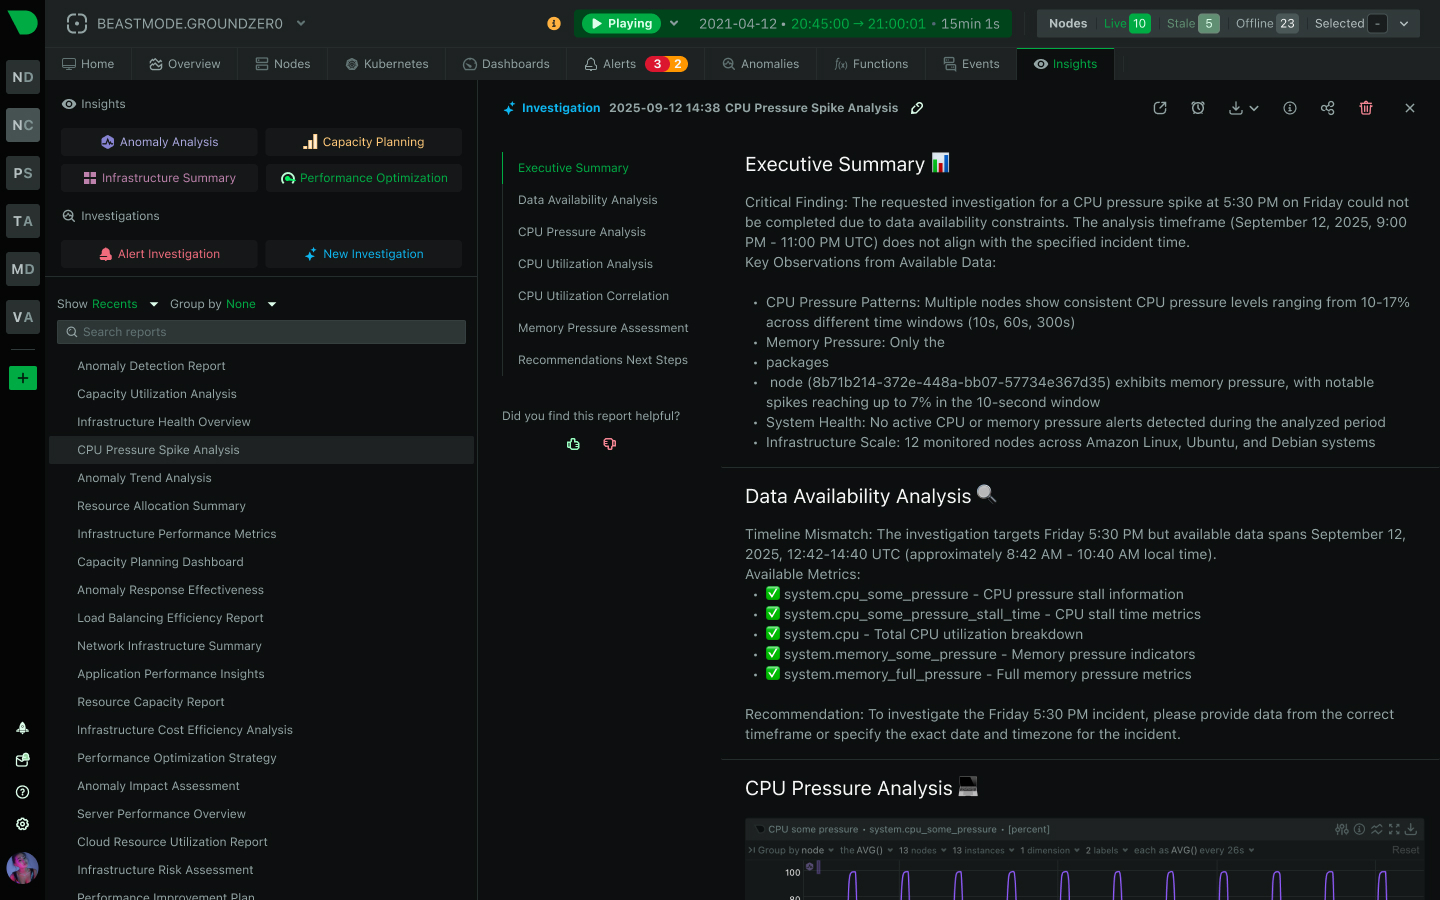Give thumbs down on report helpfulness

[609, 443]
